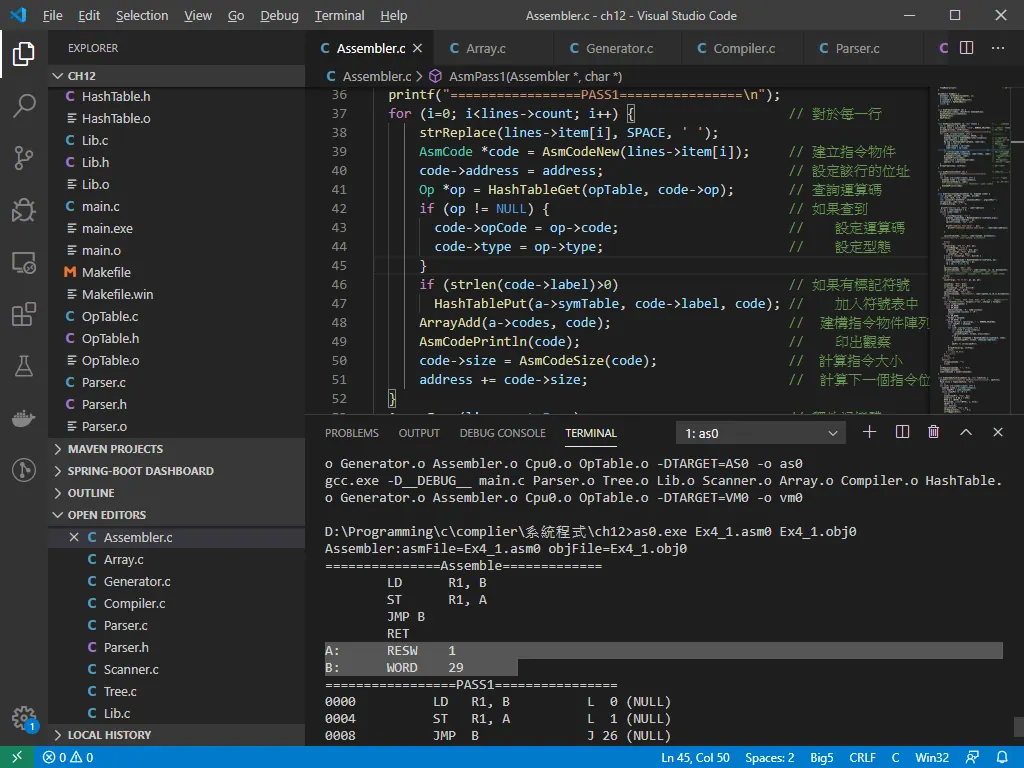Open the Manage gear icon
Image resolution: width=1024 pixels, height=768 pixels.
point(24,718)
